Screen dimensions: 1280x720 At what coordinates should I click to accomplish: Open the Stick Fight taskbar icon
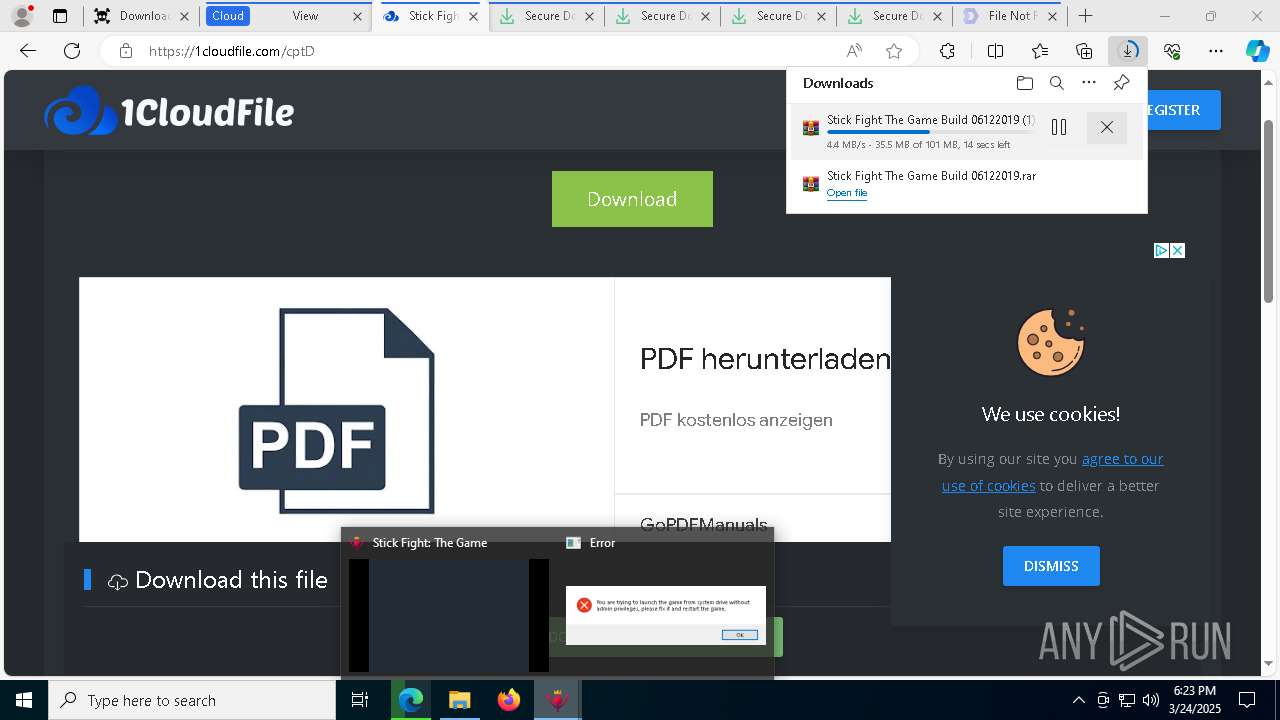(557, 700)
